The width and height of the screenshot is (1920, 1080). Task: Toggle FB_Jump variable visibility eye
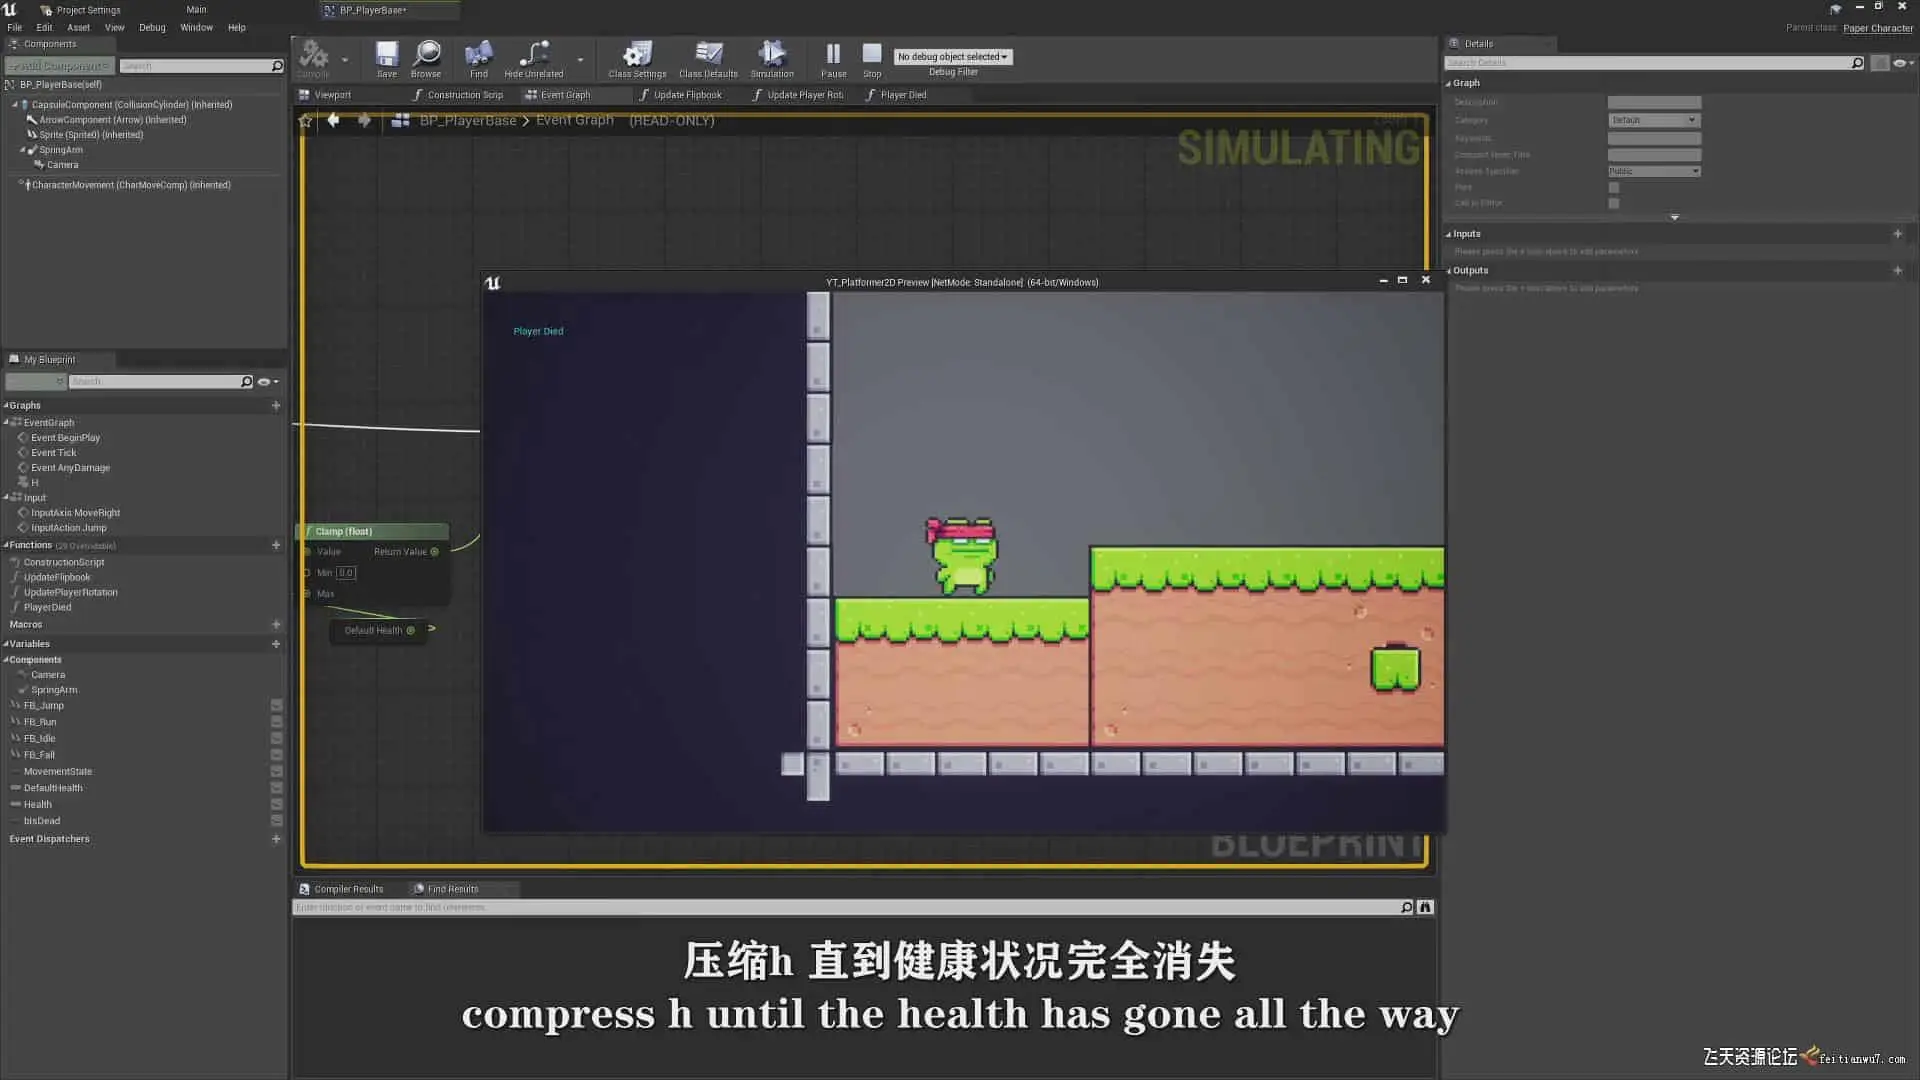(276, 706)
